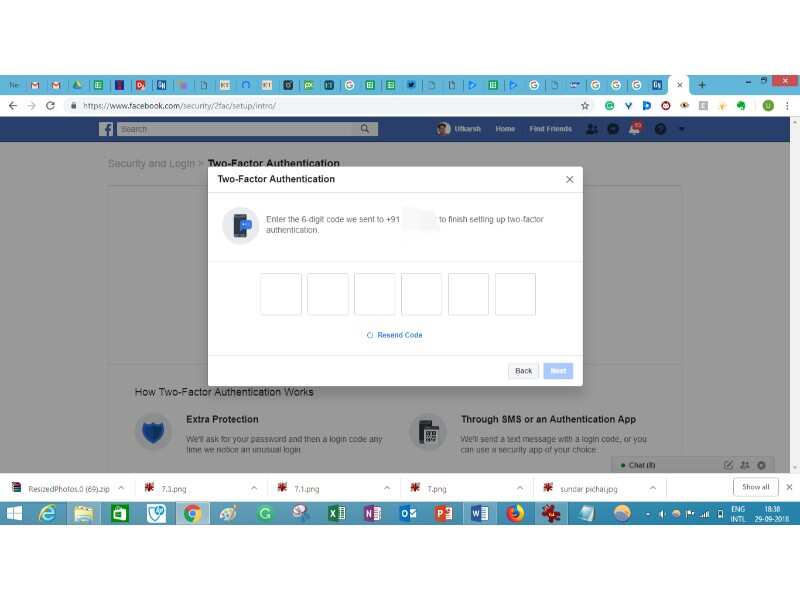Click the last code digit box
The width and height of the screenshot is (800, 600).
pyautogui.click(x=515, y=294)
